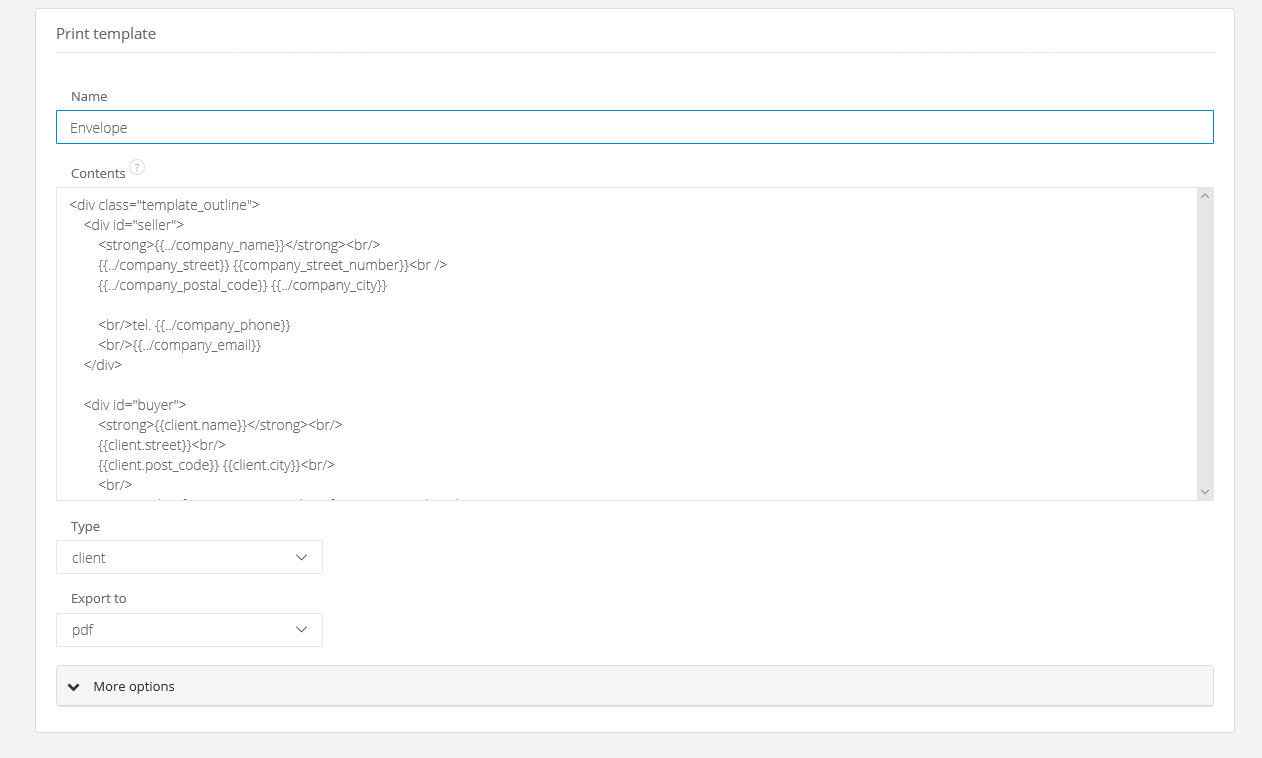Focus the Name field containing Envelope
The image size is (1262, 758).
click(x=634, y=128)
